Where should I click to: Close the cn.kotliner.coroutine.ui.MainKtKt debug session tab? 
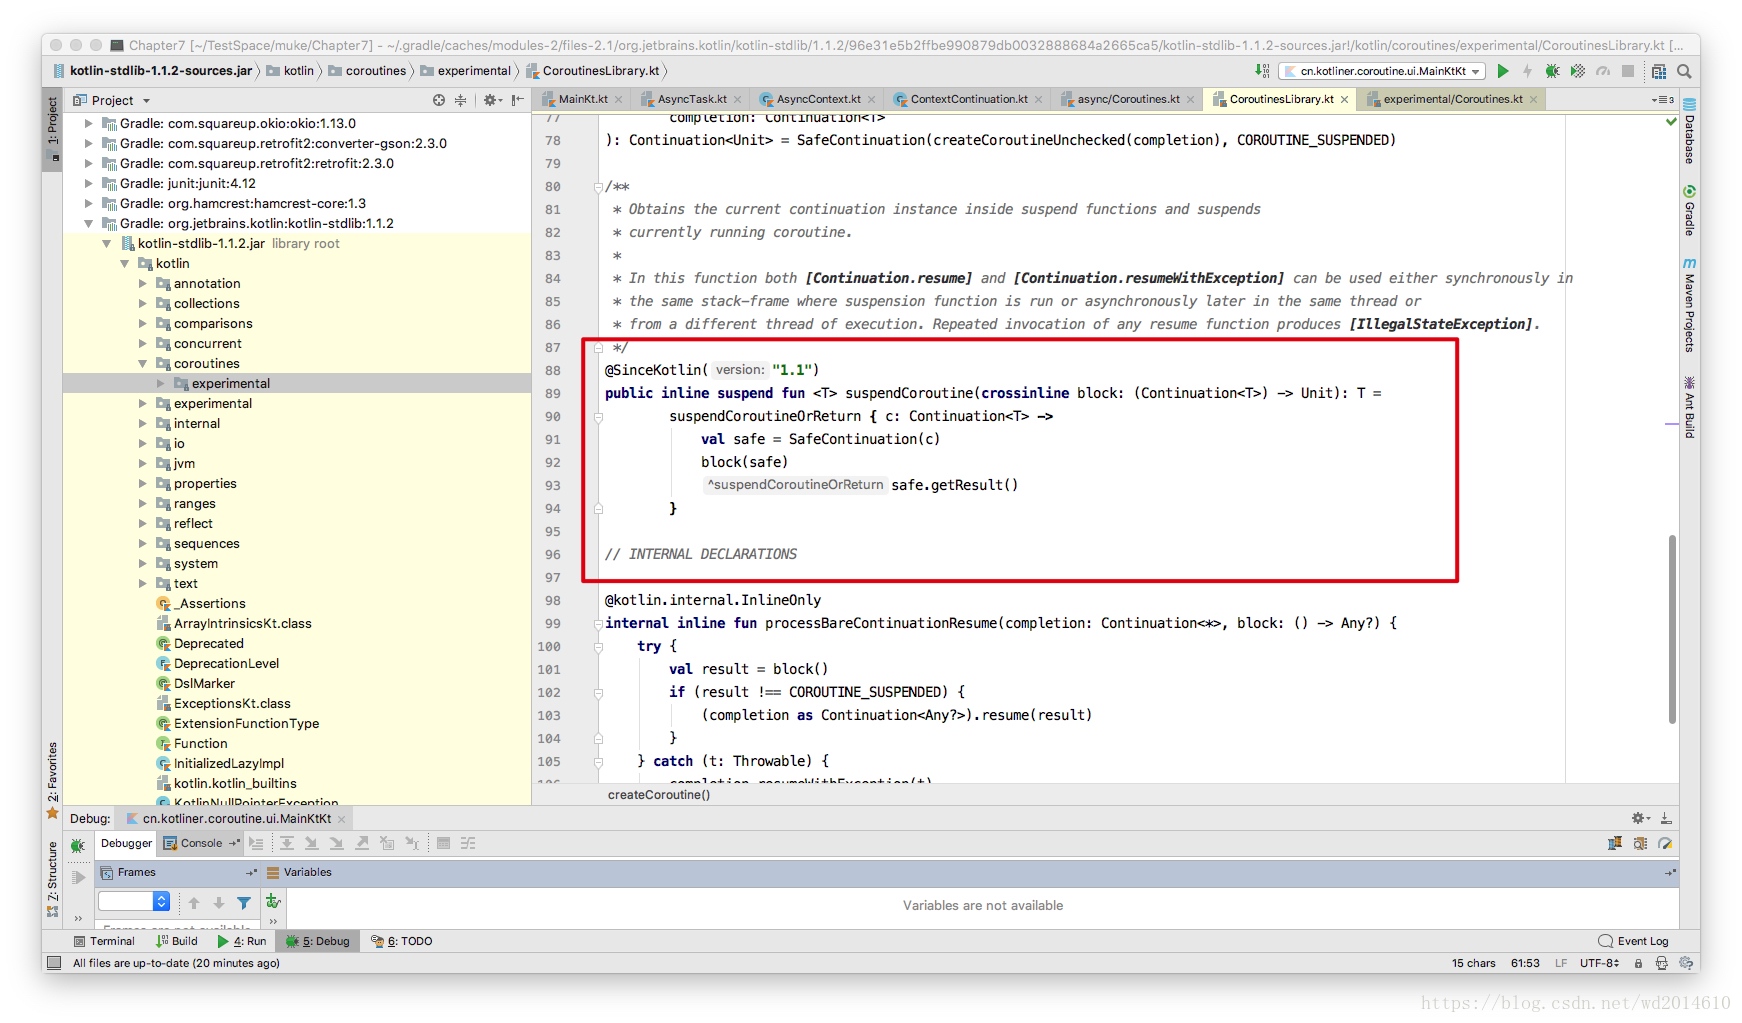[x=341, y=819]
